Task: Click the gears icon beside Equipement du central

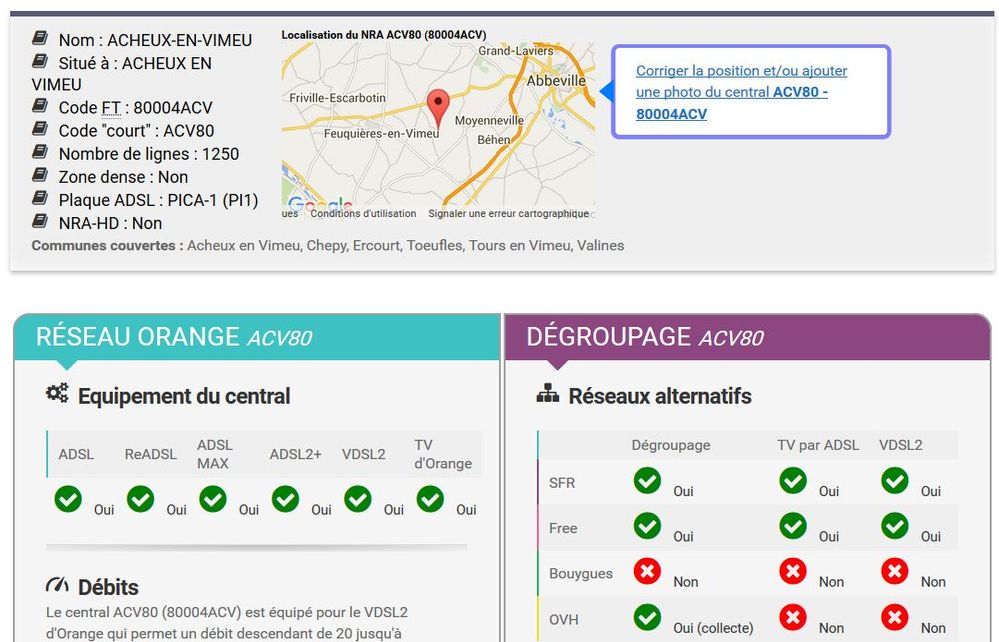Action: click(57, 393)
